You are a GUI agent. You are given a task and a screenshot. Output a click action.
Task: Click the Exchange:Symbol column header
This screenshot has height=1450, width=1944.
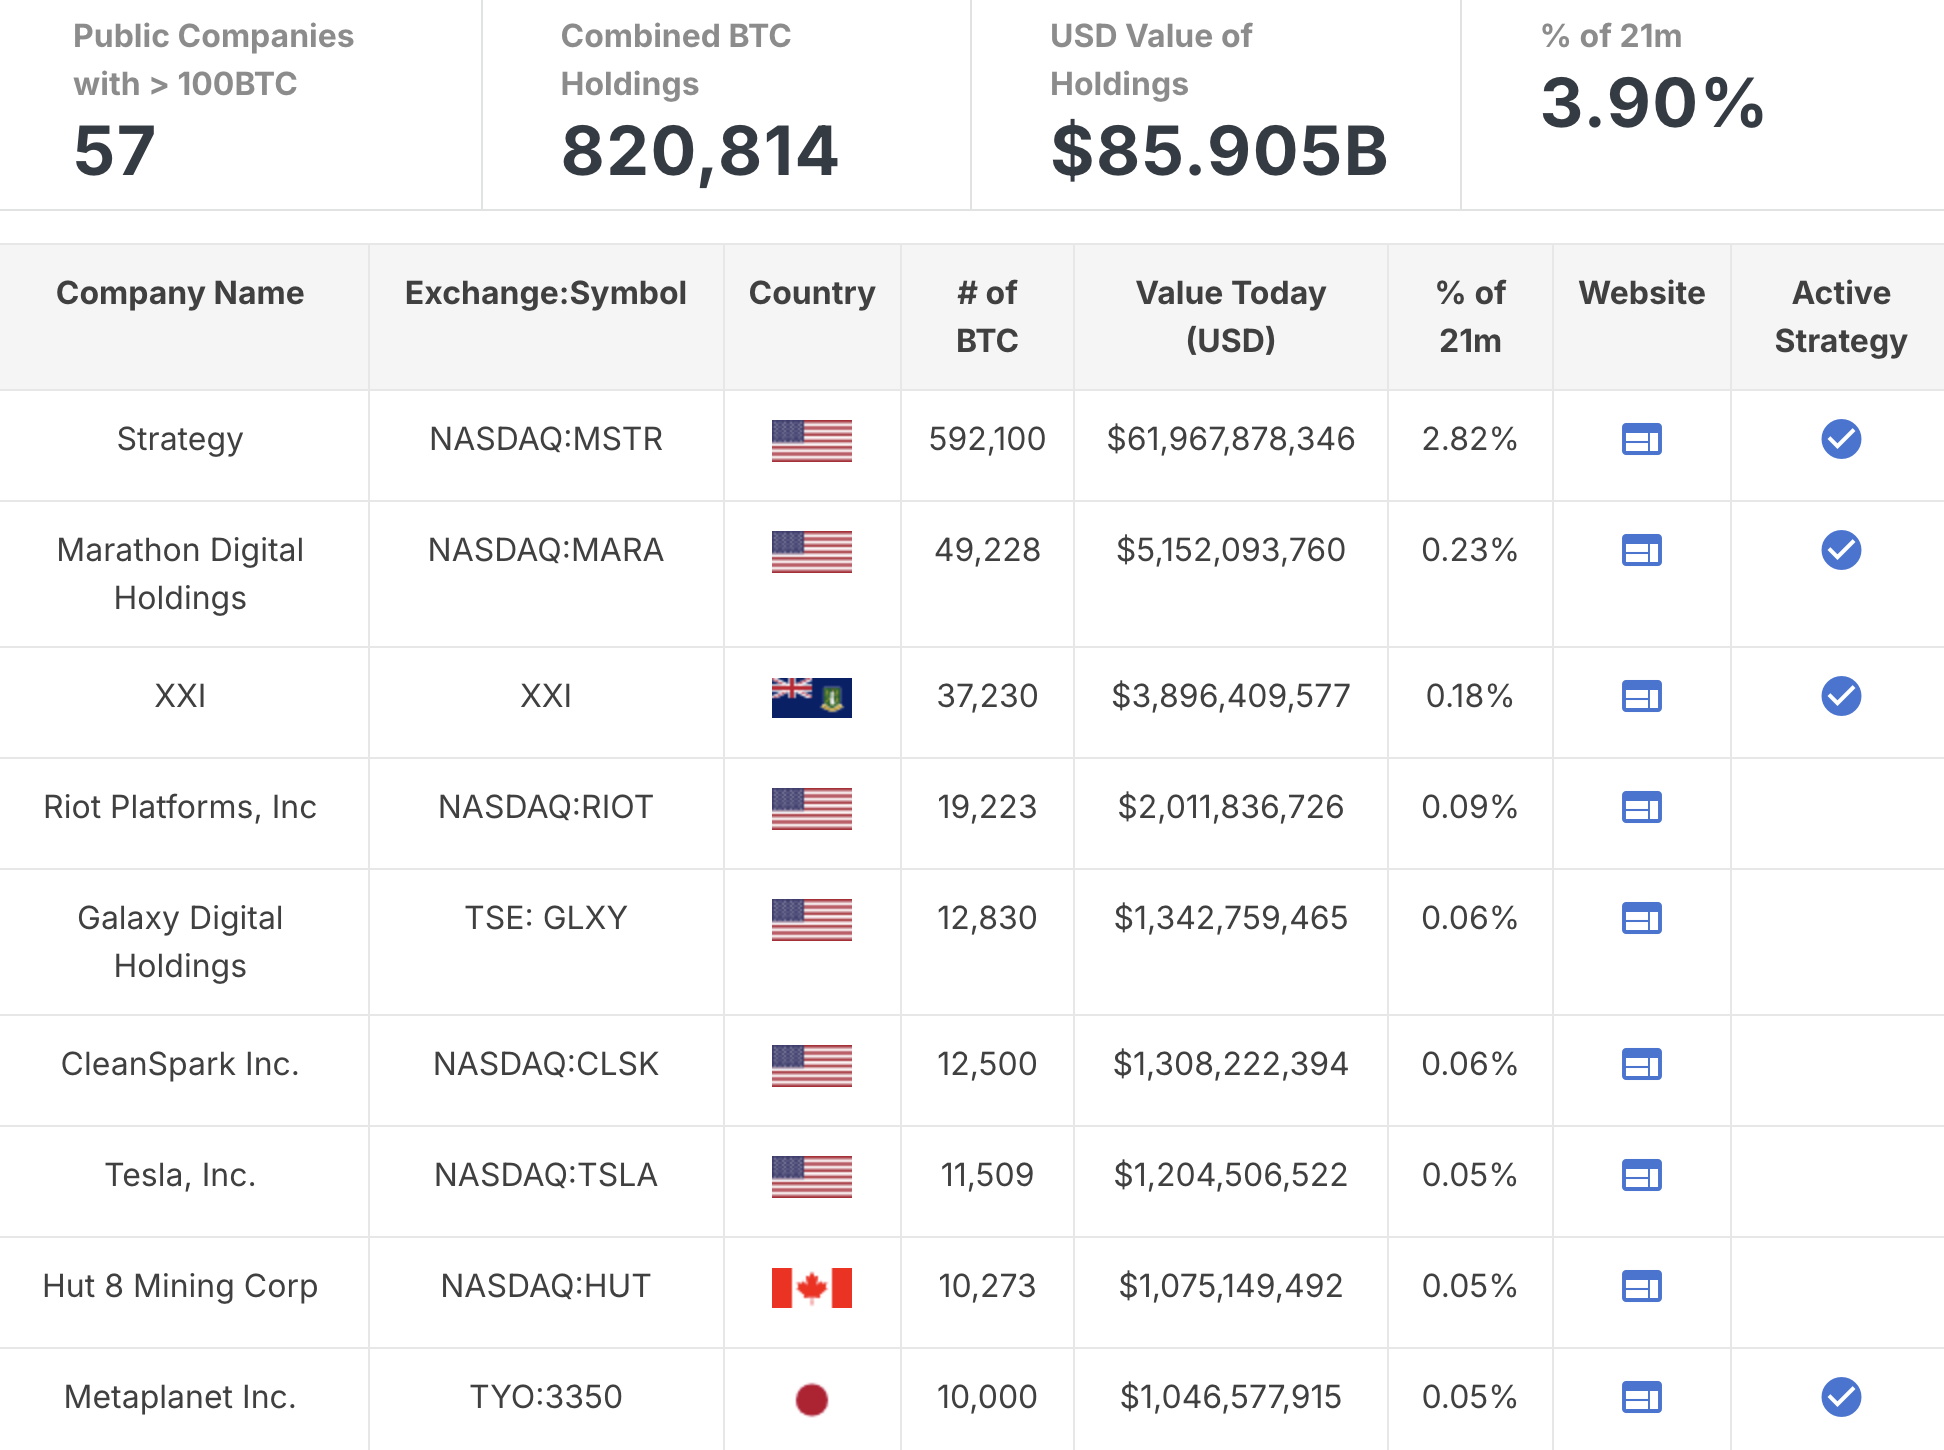click(545, 293)
